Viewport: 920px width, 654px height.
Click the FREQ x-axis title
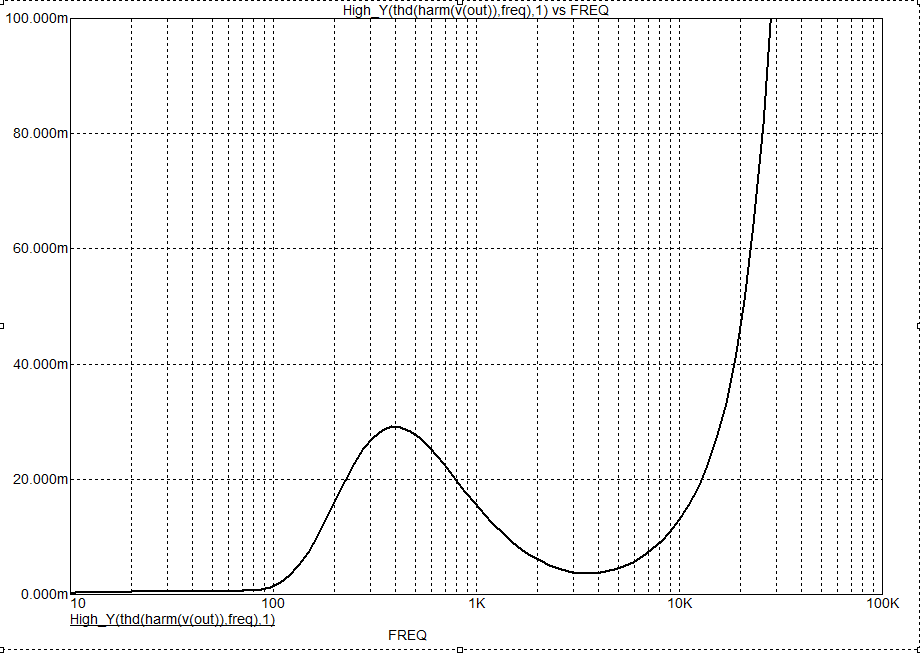click(x=408, y=635)
